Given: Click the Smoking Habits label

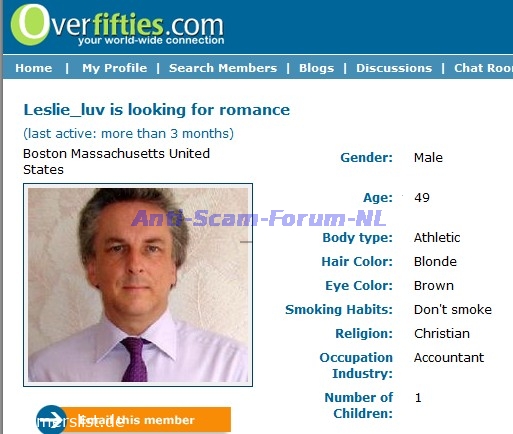Looking at the screenshot, I should tap(339, 309).
